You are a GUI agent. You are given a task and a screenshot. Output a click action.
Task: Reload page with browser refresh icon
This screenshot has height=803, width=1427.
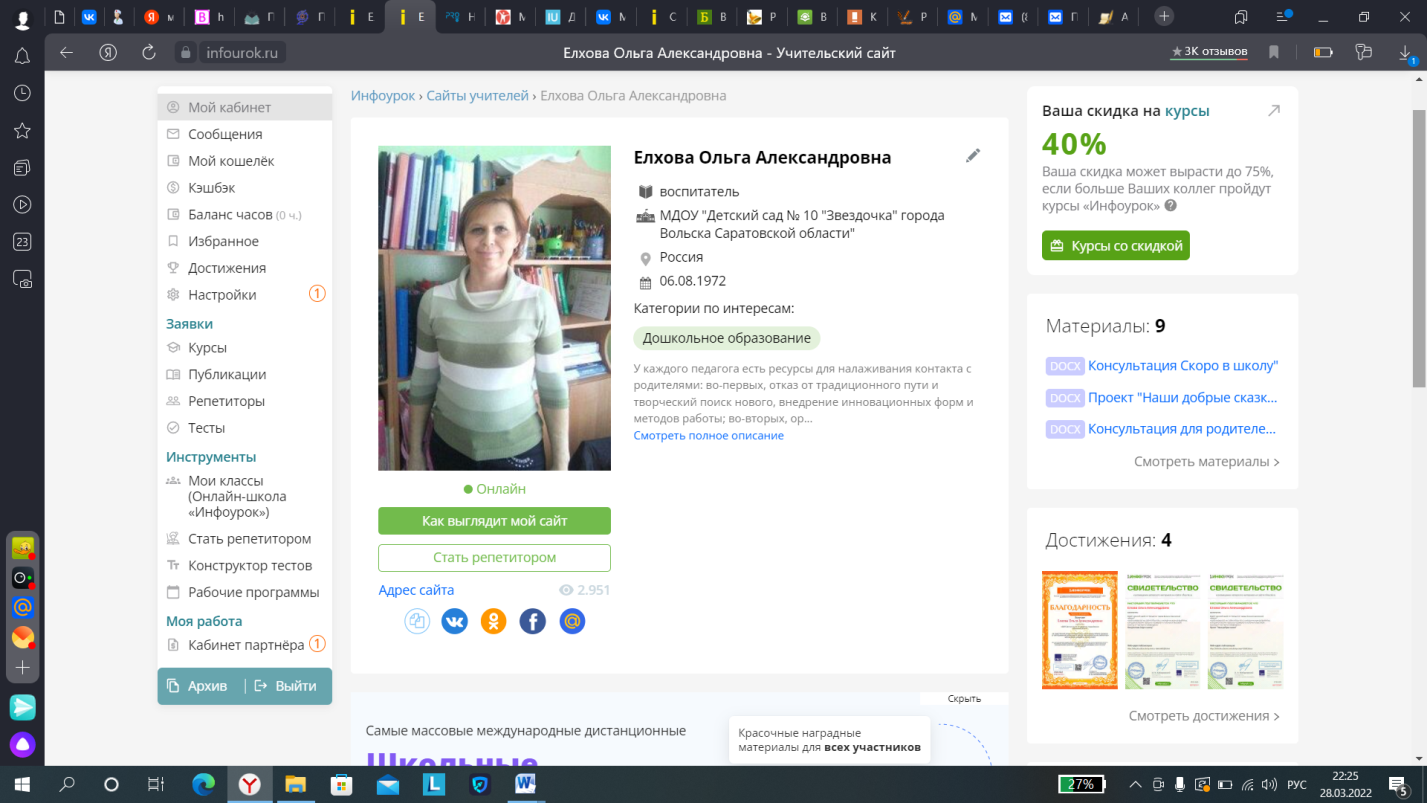point(149,53)
